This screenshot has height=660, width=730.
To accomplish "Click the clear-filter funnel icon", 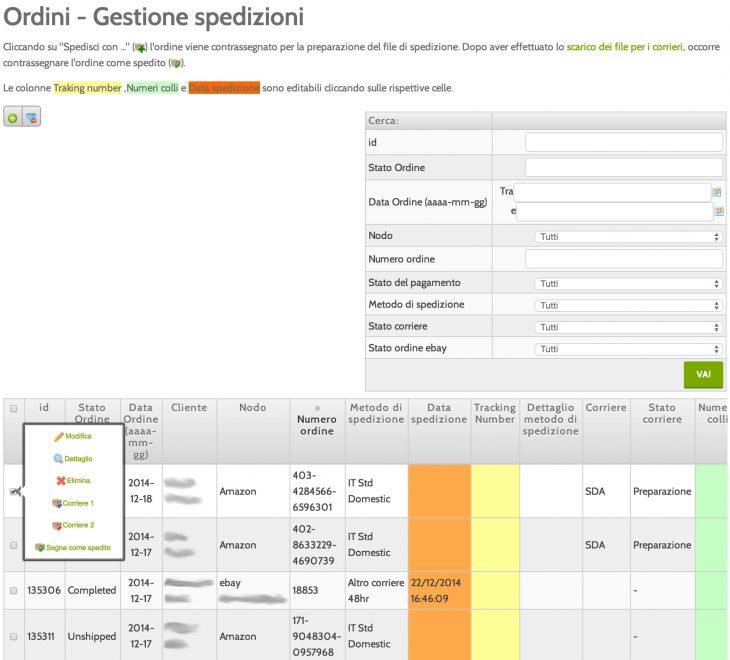I will pos(31,118).
